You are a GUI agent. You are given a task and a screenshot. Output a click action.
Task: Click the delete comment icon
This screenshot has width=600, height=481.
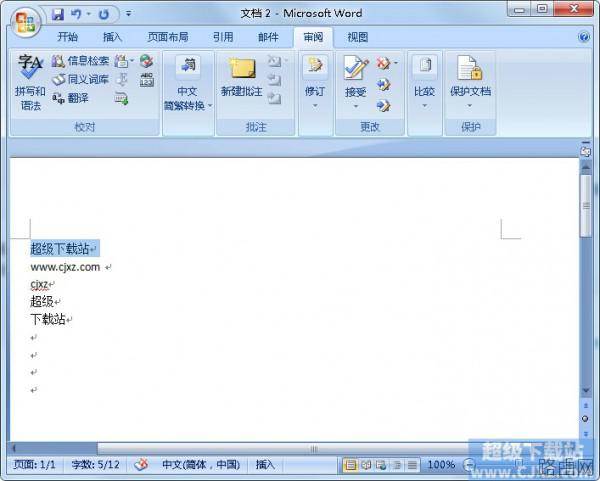tap(274, 61)
